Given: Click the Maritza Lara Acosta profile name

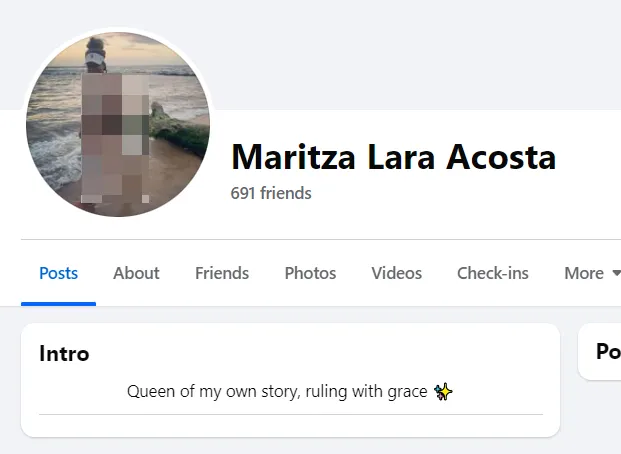Looking at the screenshot, I should (394, 157).
